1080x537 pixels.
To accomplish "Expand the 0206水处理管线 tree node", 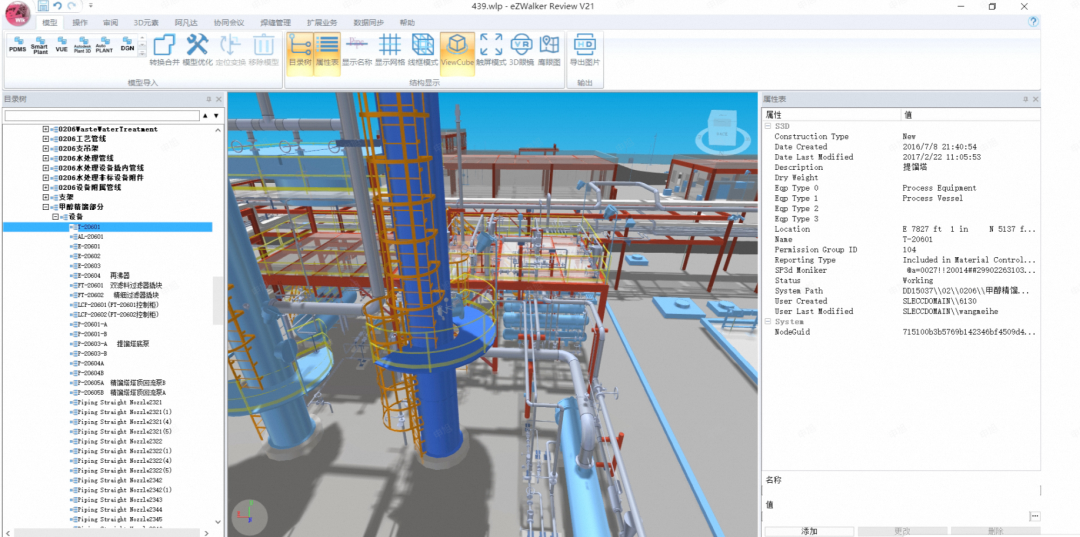I will (45, 158).
